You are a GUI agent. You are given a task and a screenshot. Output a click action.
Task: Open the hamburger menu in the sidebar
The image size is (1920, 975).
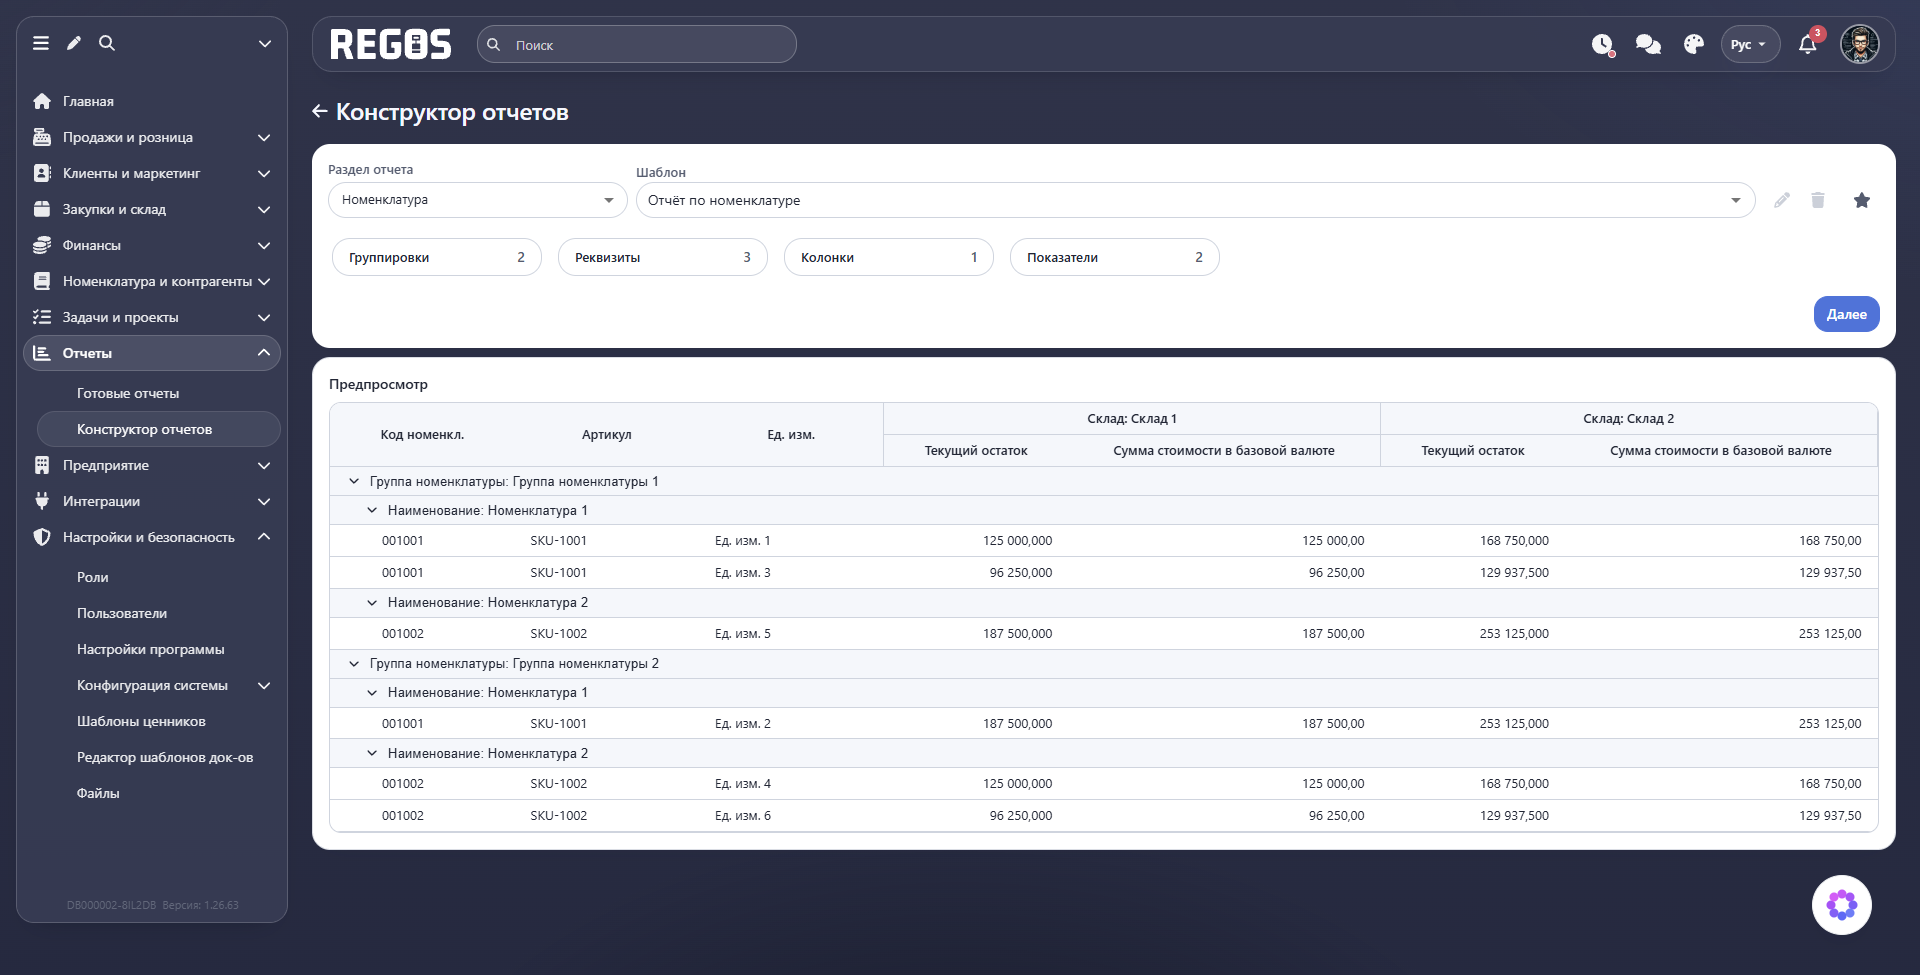[x=41, y=43]
